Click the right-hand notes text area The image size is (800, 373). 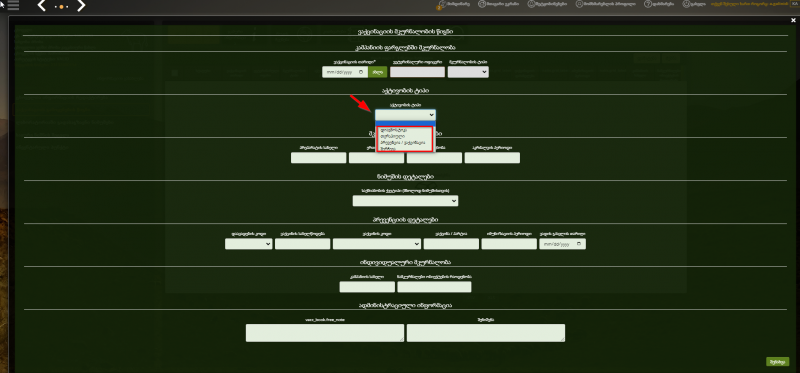click(486, 333)
